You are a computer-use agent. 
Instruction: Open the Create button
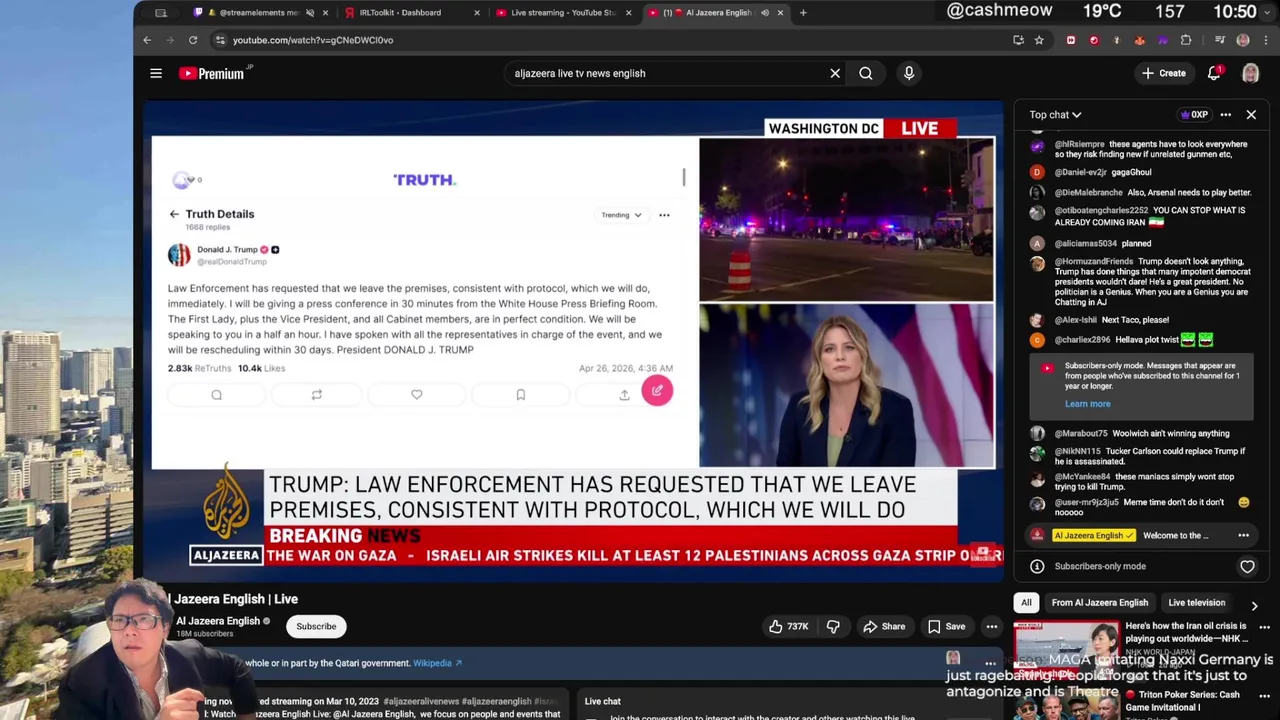(1164, 73)
